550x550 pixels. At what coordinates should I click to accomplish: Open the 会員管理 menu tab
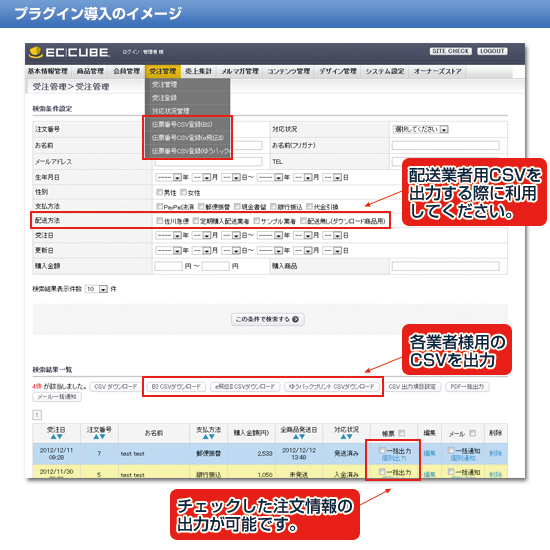click(x=126, y=71)
